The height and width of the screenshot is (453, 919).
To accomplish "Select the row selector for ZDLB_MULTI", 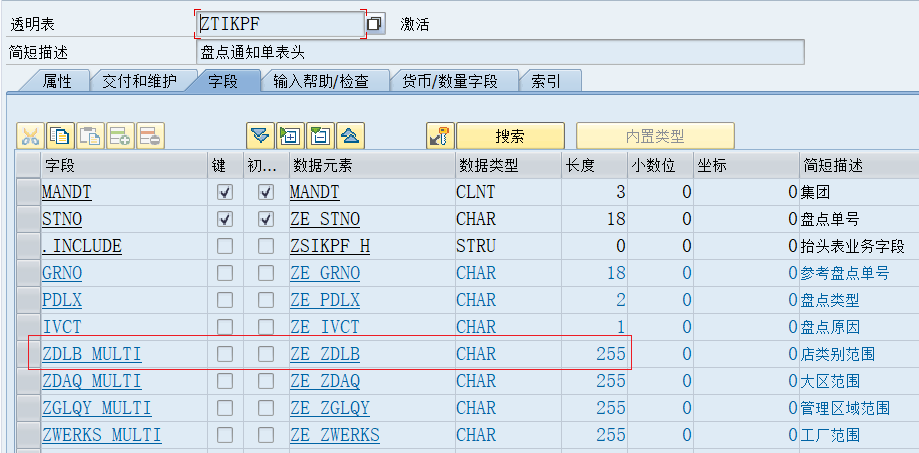I will [28, 354].
